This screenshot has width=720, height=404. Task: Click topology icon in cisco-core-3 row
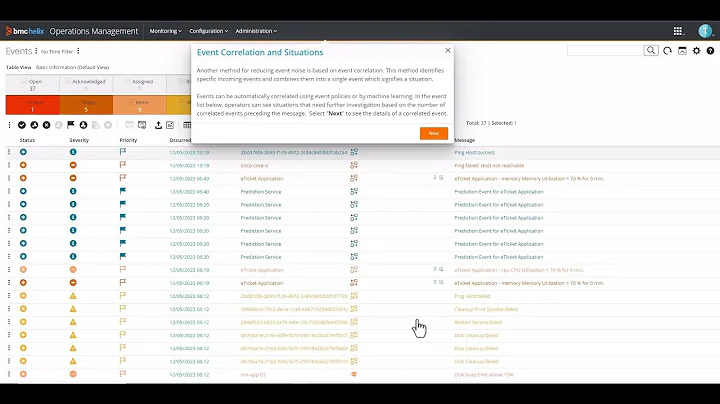354,165
